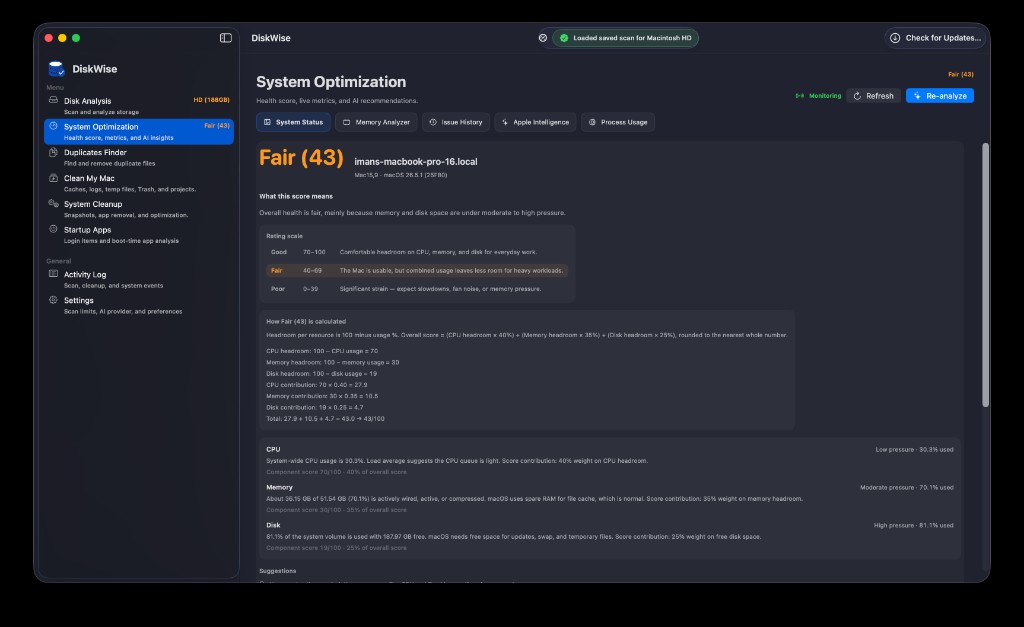
Task: Click the 'Rating scale' heading
Action: click(284, 236)
